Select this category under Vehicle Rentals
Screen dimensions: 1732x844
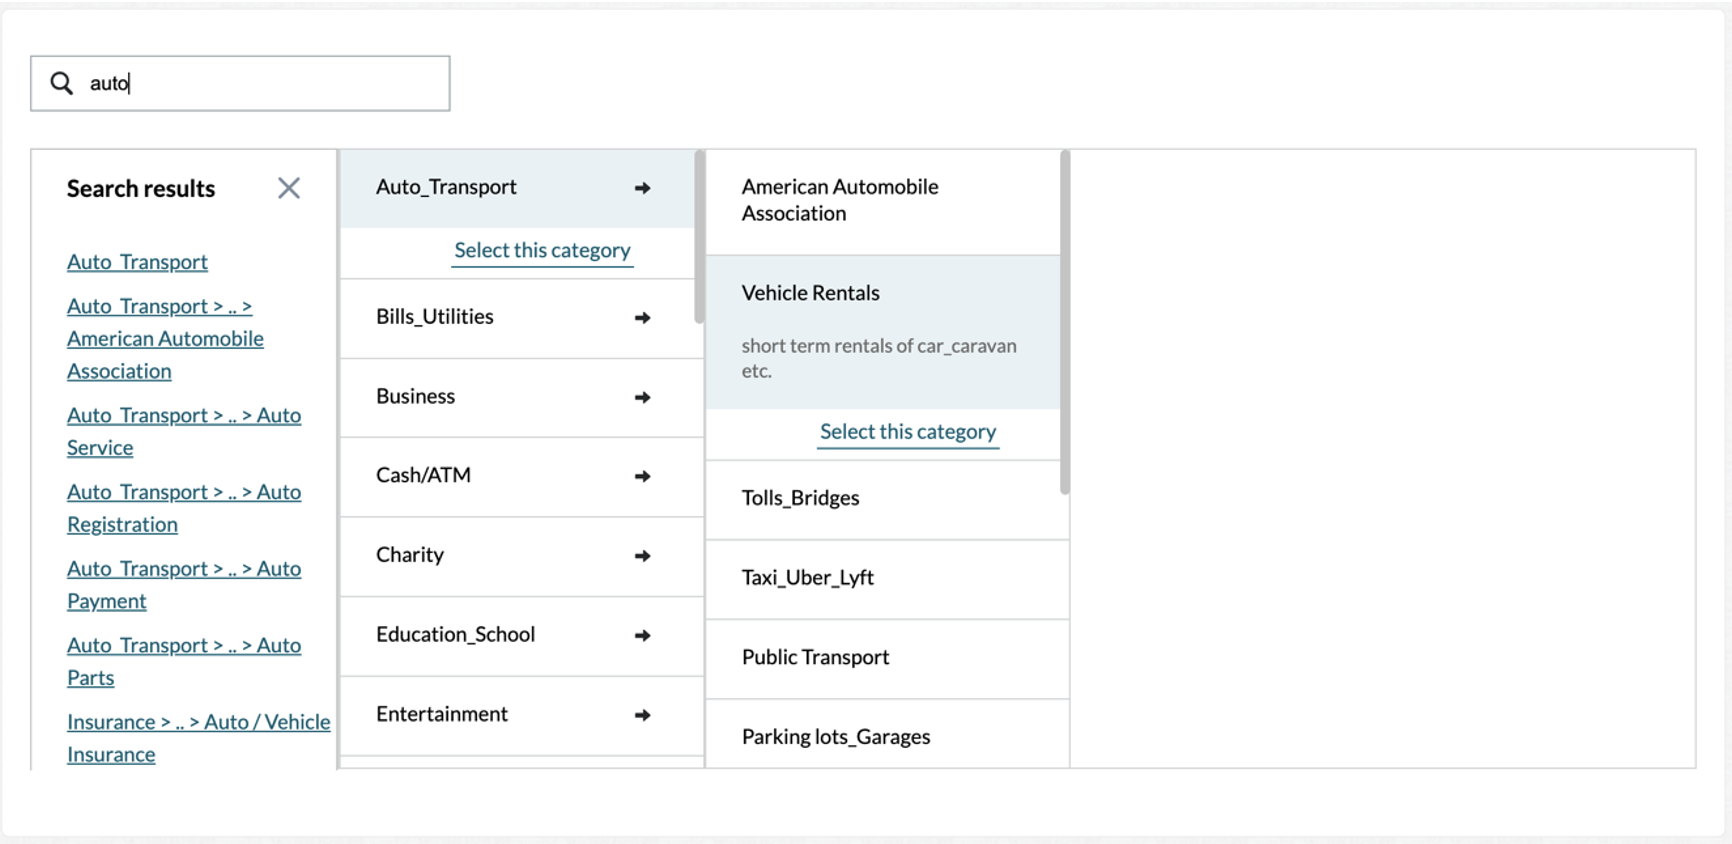coord(908,432)
